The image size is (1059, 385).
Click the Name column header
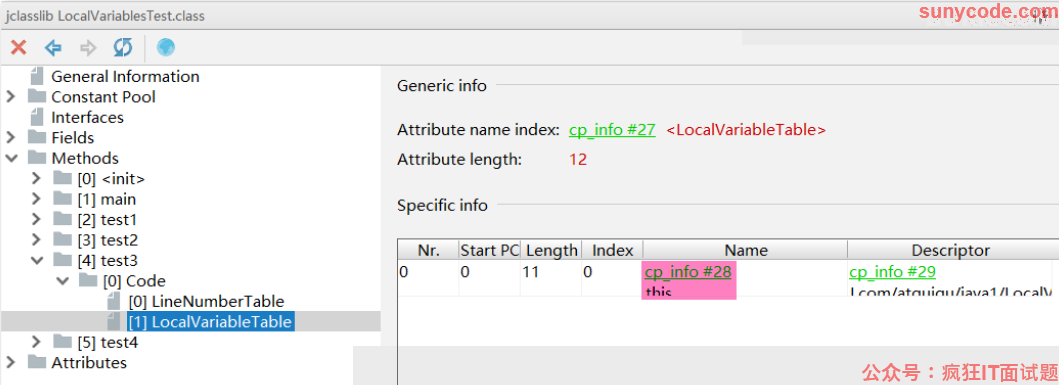click(746, 250)
